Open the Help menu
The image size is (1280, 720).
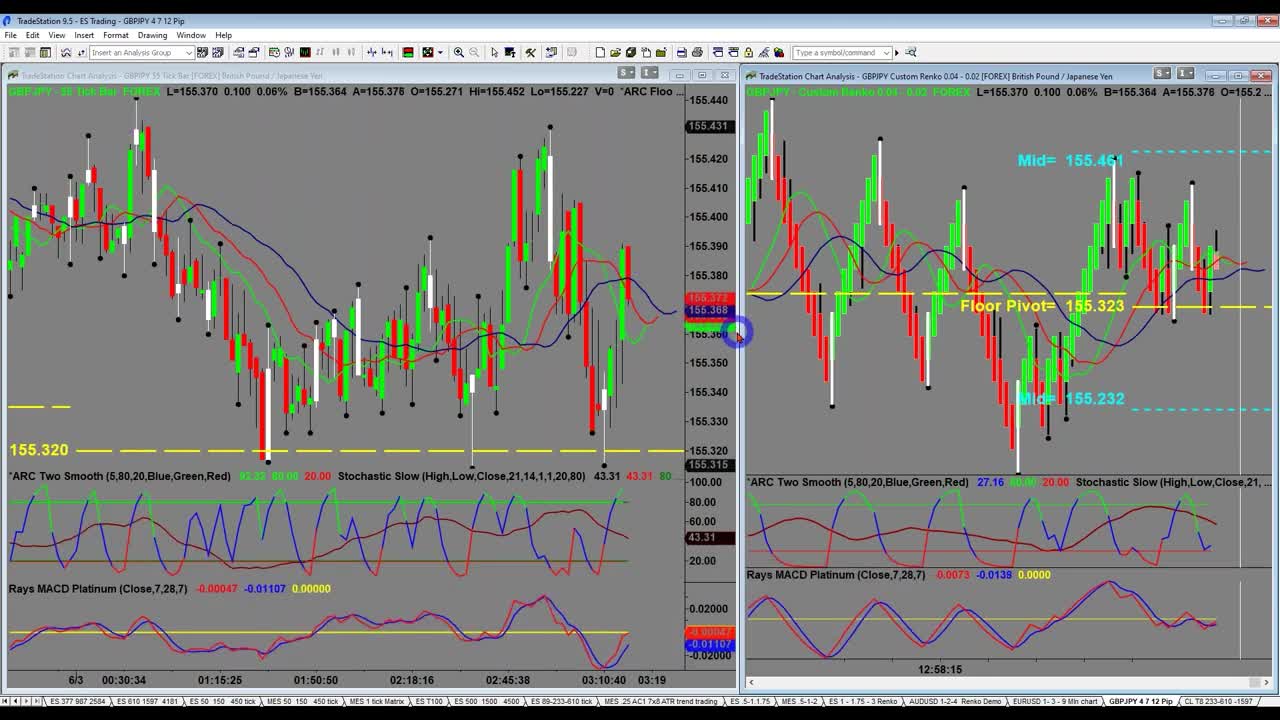(x=224, y=35)
